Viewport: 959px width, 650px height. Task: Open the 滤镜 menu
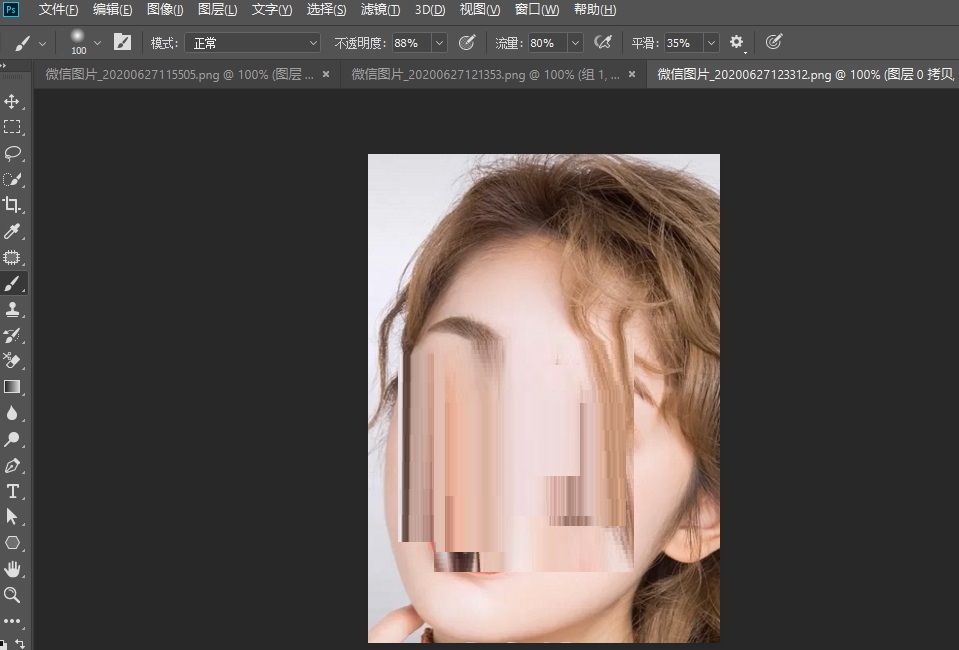(380, 9)
